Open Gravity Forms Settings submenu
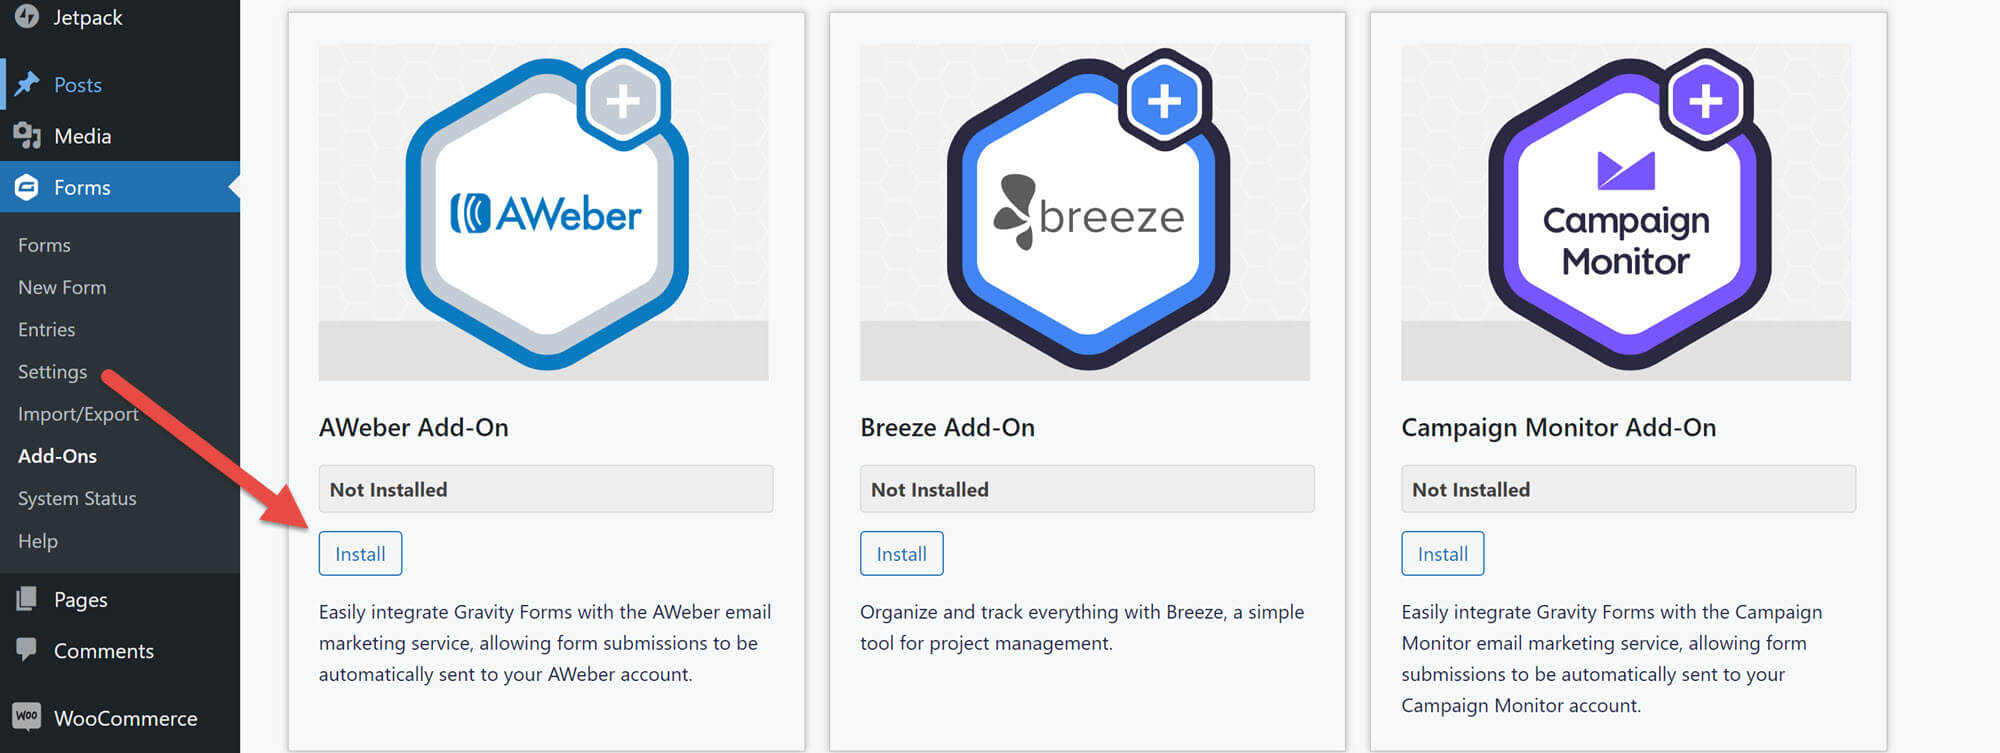Screen dimensions: 2000x753 pyautogui.click(x=53, y=372)
